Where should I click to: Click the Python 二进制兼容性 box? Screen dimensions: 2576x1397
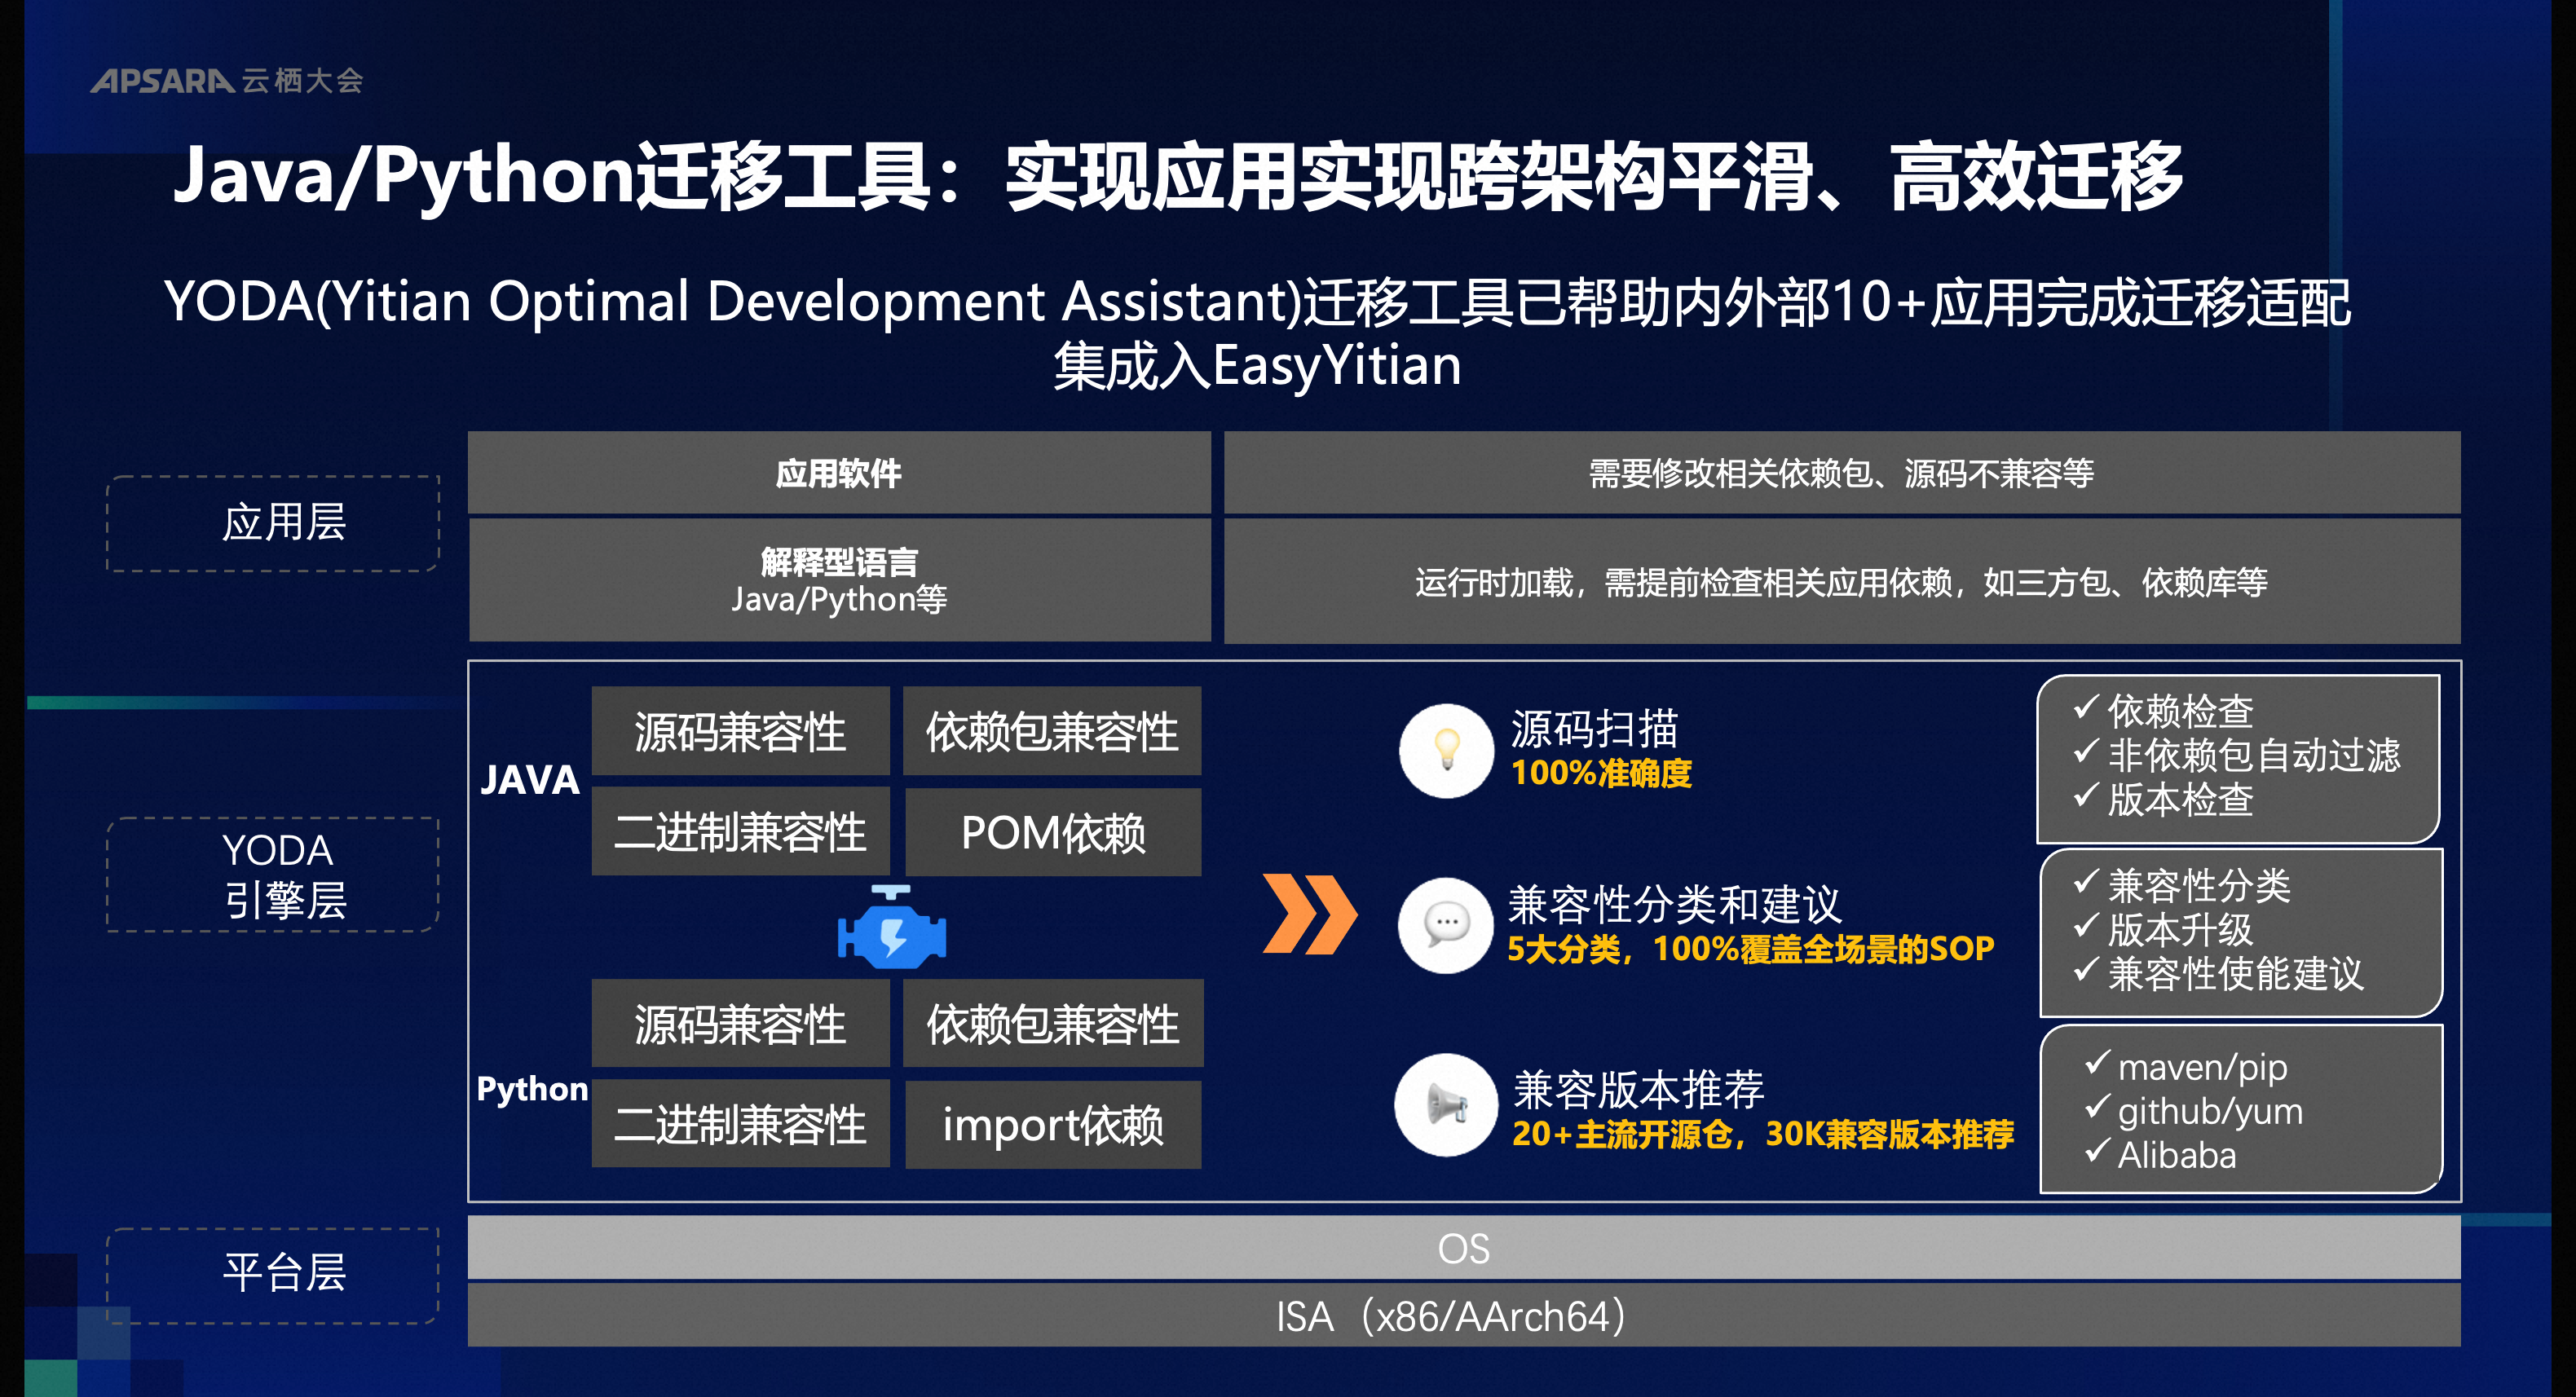tap(740, 1124)
